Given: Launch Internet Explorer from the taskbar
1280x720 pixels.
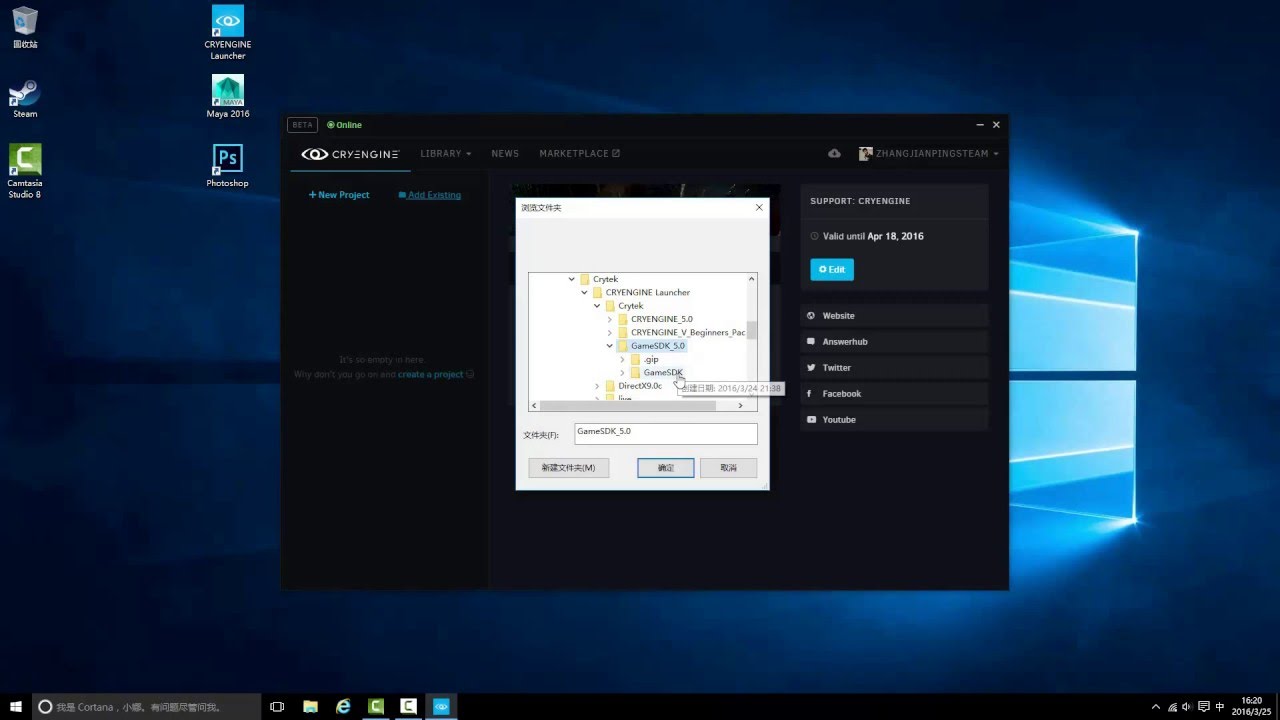Looking at the screenshot, I should (x=343, y=706).
